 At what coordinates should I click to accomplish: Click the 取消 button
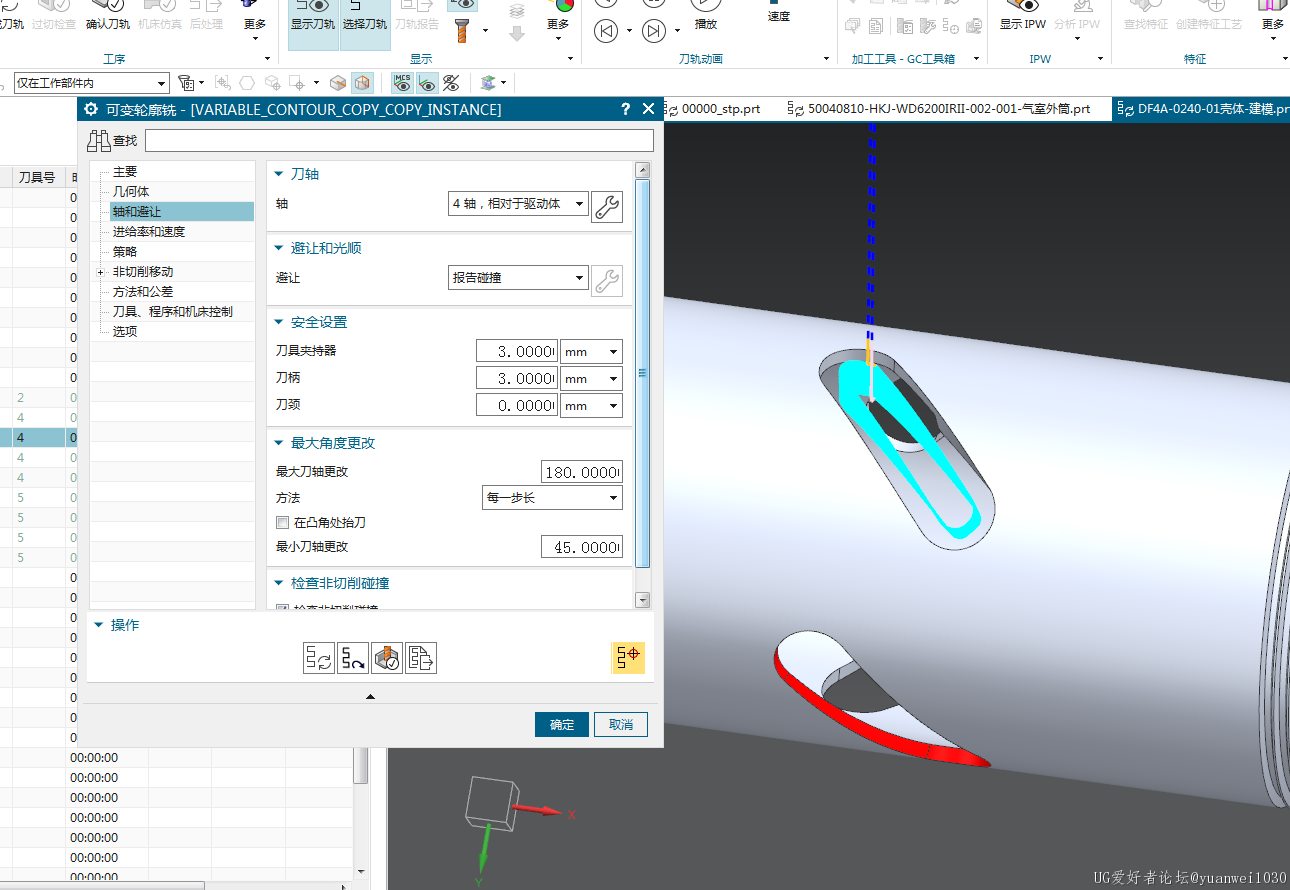click(621, 725)
